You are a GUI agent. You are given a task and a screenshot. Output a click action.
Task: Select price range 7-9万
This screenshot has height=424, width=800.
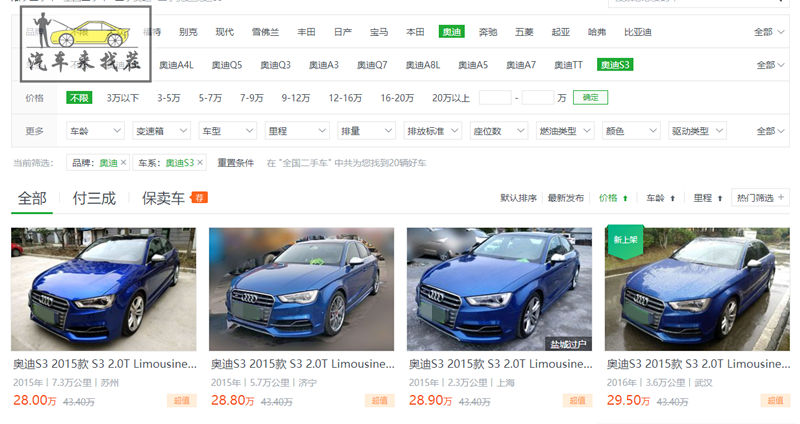252,98
